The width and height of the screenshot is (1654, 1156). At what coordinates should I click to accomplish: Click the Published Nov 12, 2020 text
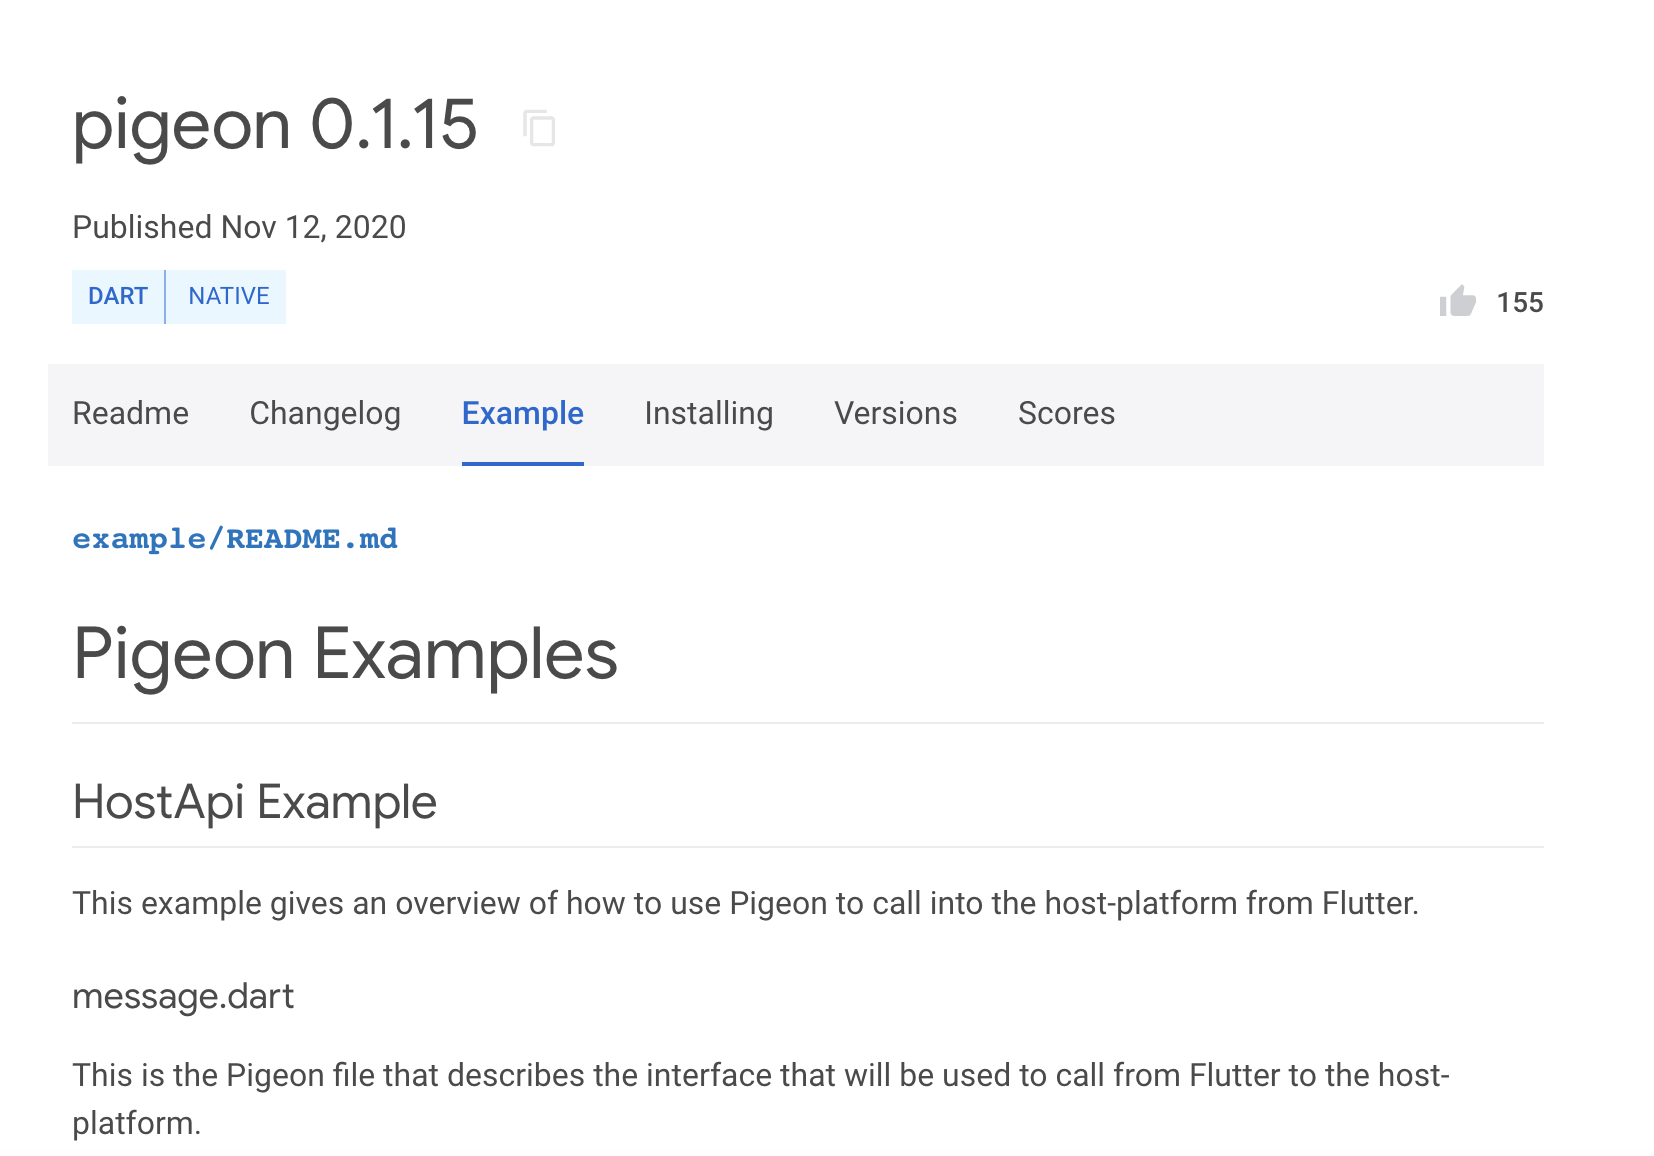[x=239, y=227]
